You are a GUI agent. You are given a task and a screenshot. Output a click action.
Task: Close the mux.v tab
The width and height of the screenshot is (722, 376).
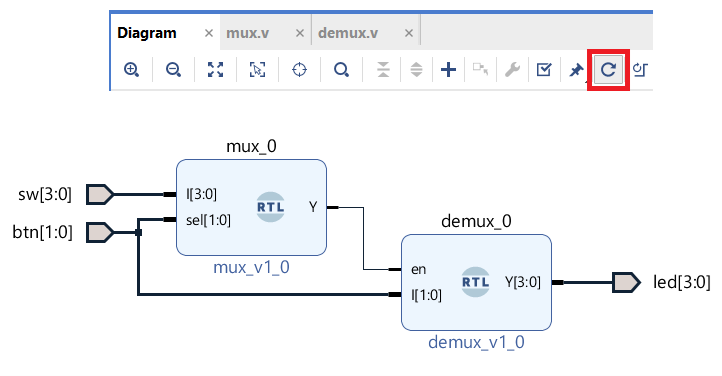click(x=300, y=33)
